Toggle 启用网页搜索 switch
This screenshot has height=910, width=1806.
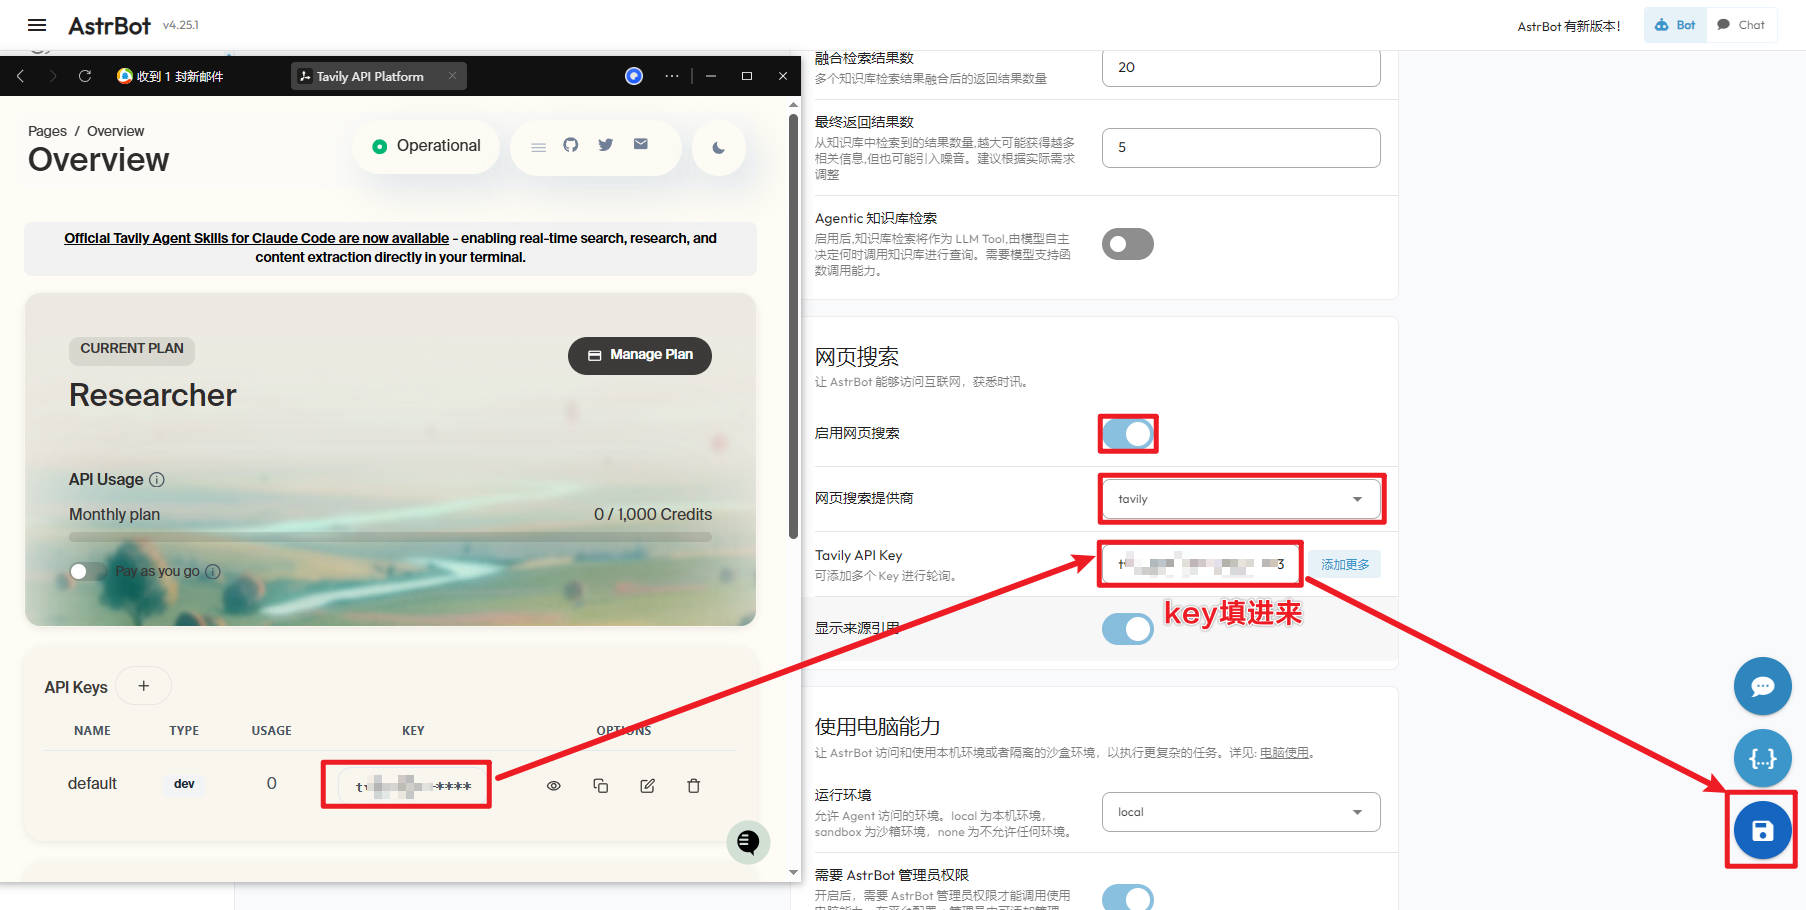pyautogui.click(x=1128, y=434)
